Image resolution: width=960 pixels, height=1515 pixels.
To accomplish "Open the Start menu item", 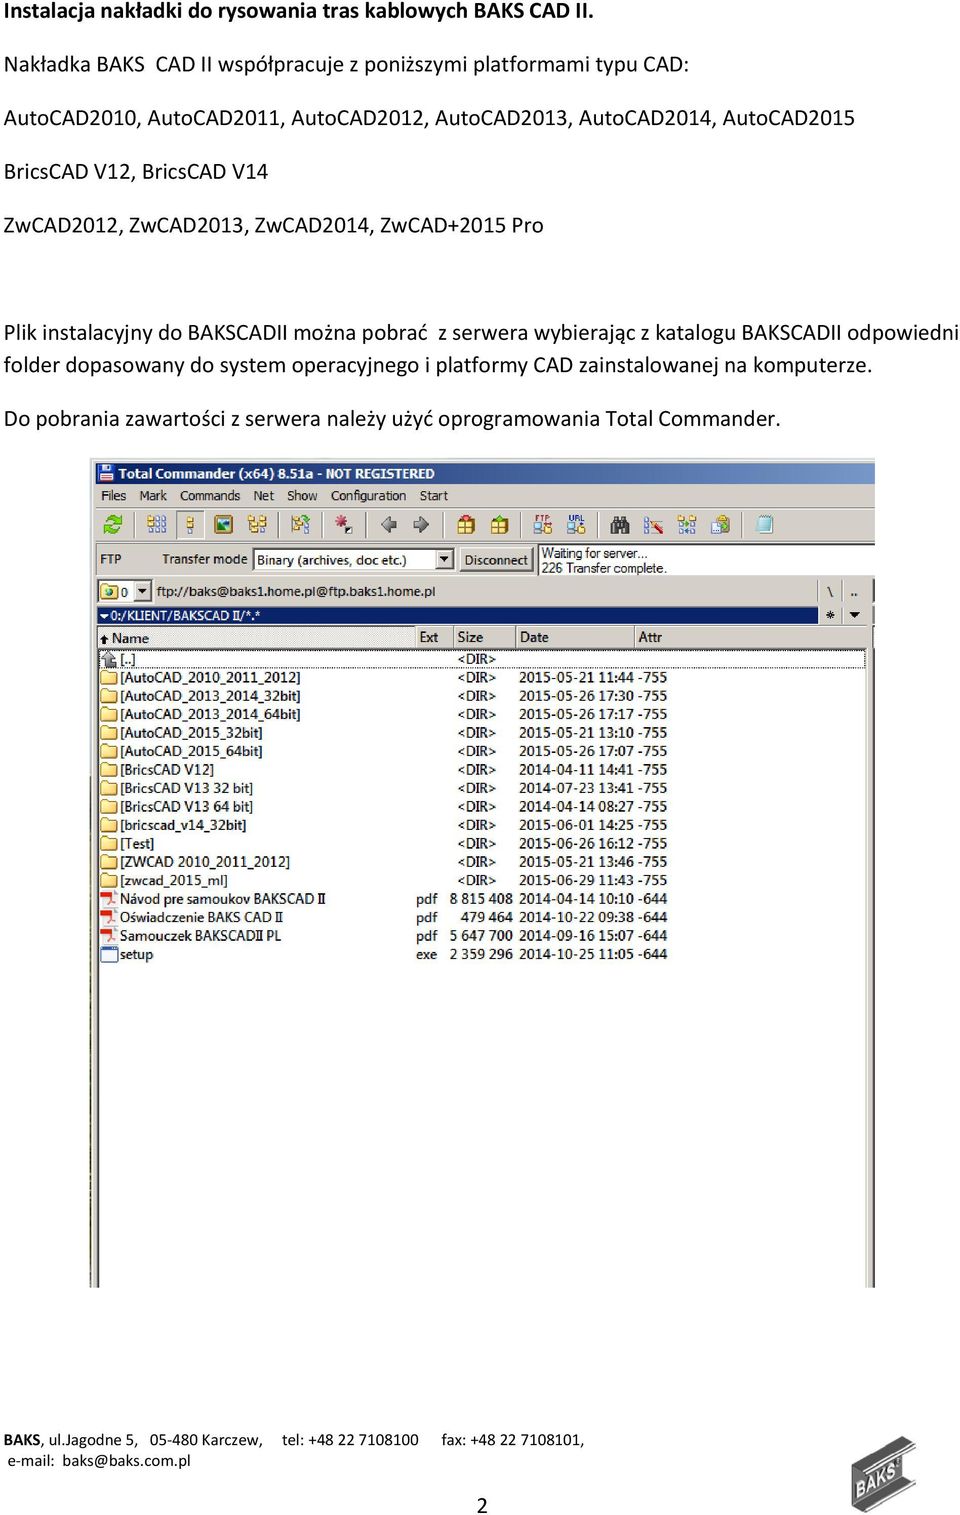I will click(x=434, y=495).
